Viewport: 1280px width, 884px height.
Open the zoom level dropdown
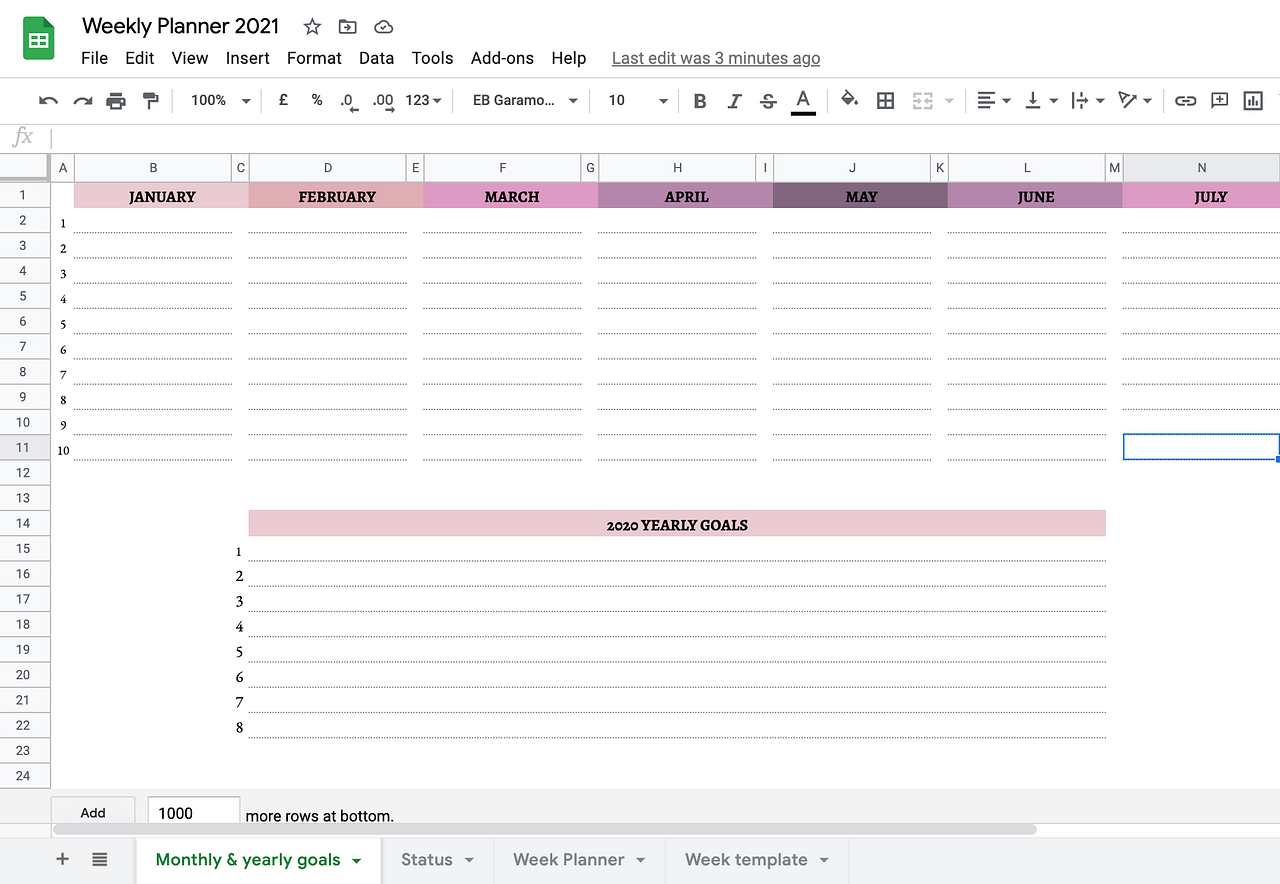pos(218,100)
